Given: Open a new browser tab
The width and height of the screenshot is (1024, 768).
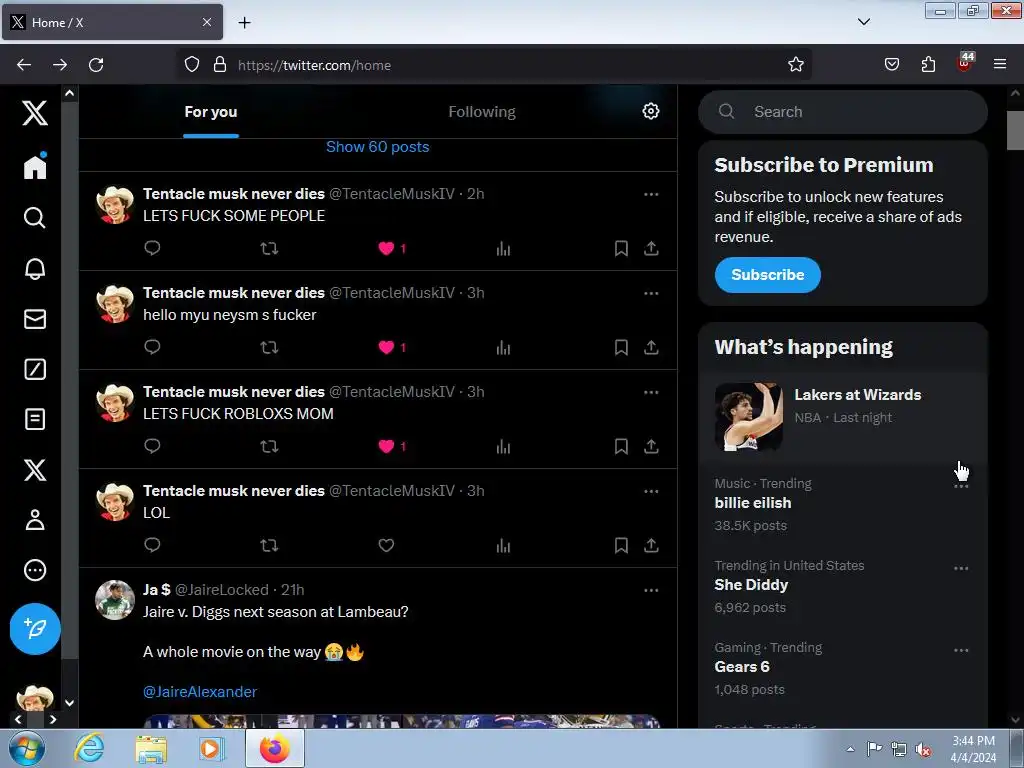Looking at the screenshot, I should (x=244, y=22).
